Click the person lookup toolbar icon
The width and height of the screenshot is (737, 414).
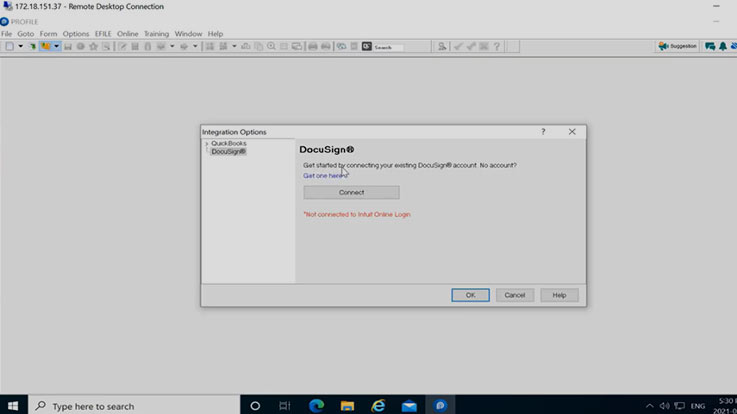click(x=442, y=46)
